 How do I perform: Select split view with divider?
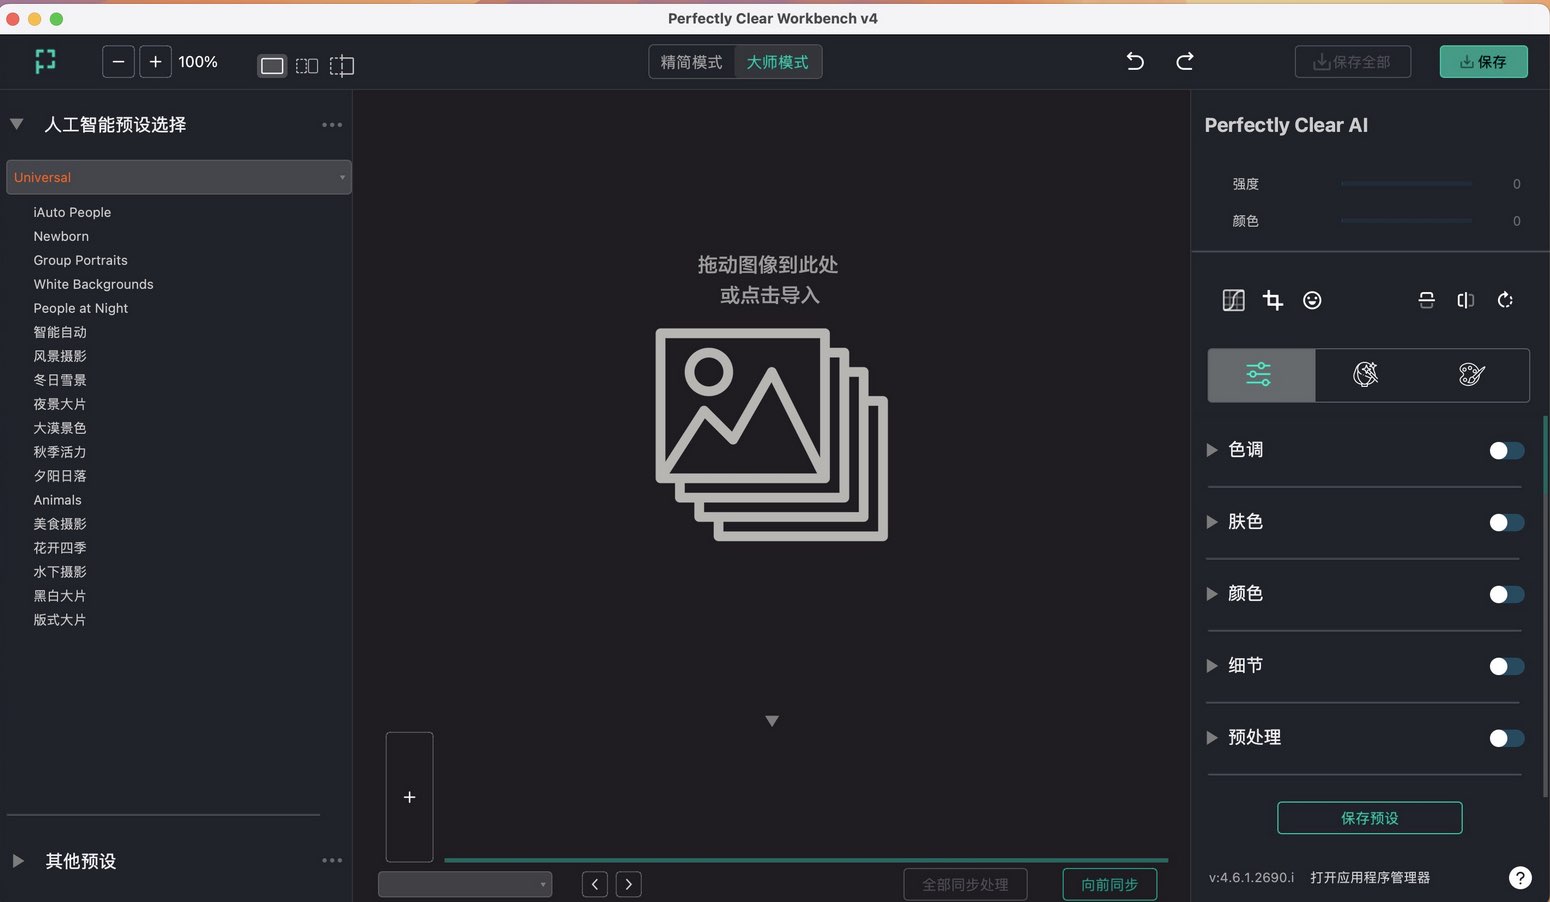[342, 66]
